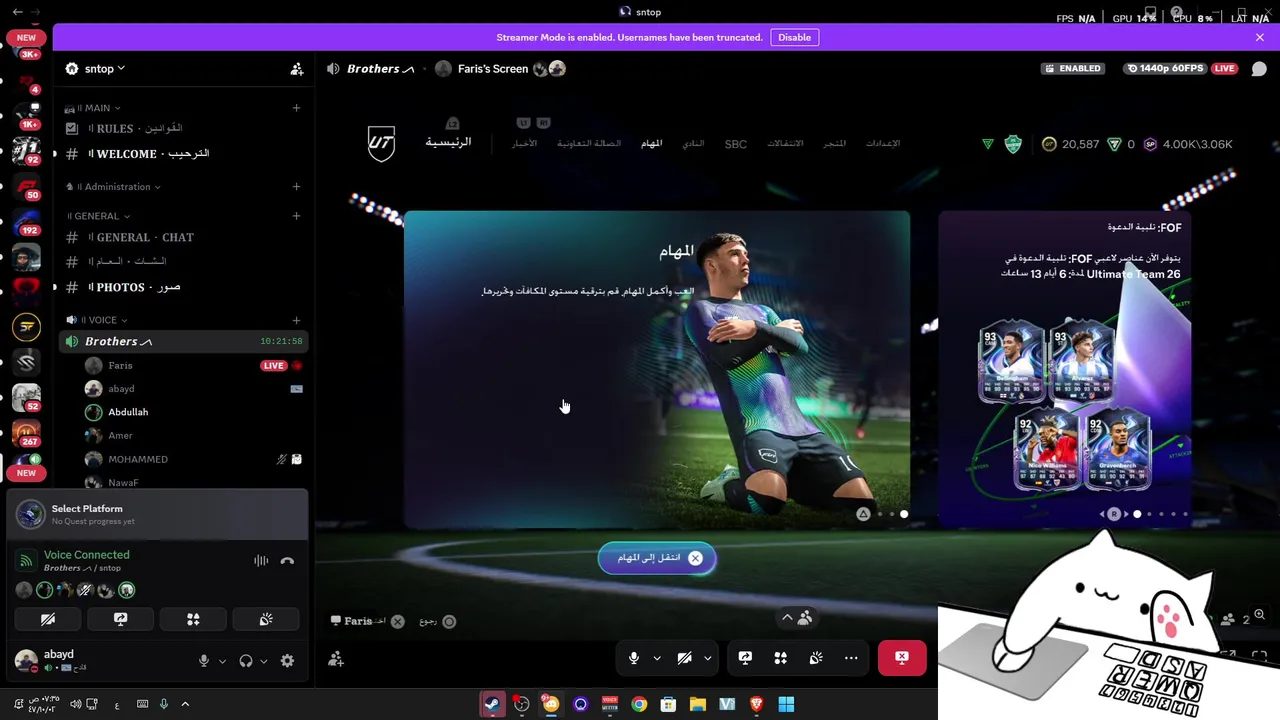Open noise suppression waveform icon
The width and height of the screenshot is (1280, 720).
click(x=261, y=561)
